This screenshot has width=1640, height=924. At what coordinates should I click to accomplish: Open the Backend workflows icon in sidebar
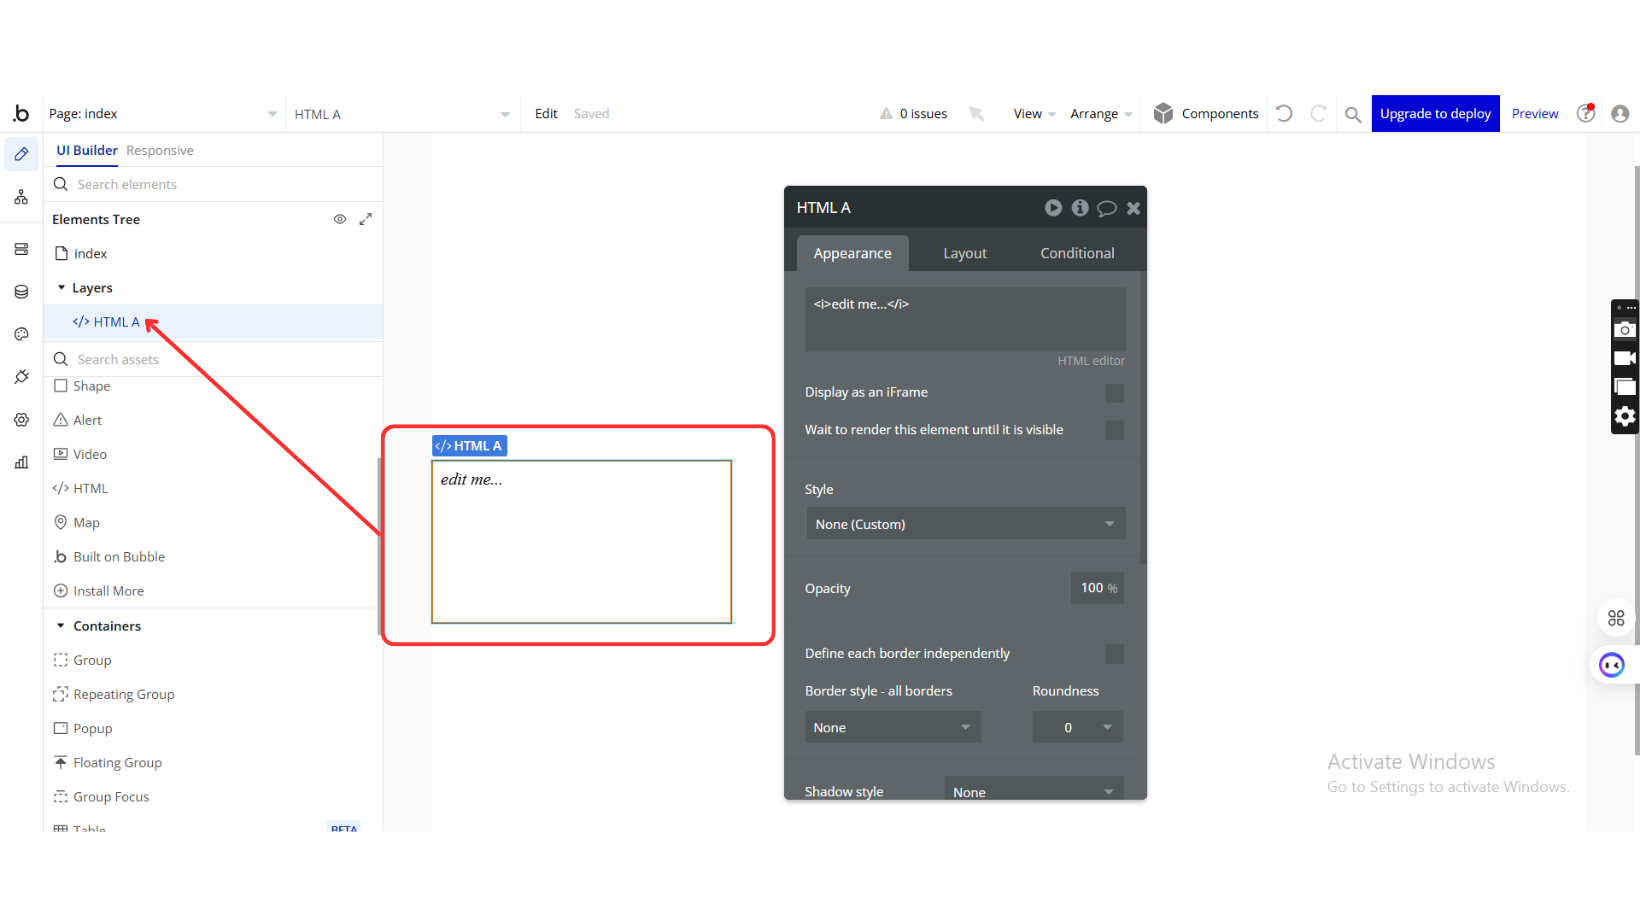point(21,249)
